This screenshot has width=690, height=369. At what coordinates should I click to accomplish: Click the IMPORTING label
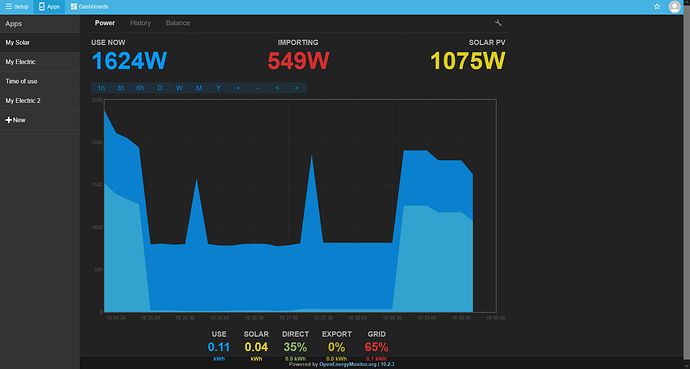[x=298, y=43]
